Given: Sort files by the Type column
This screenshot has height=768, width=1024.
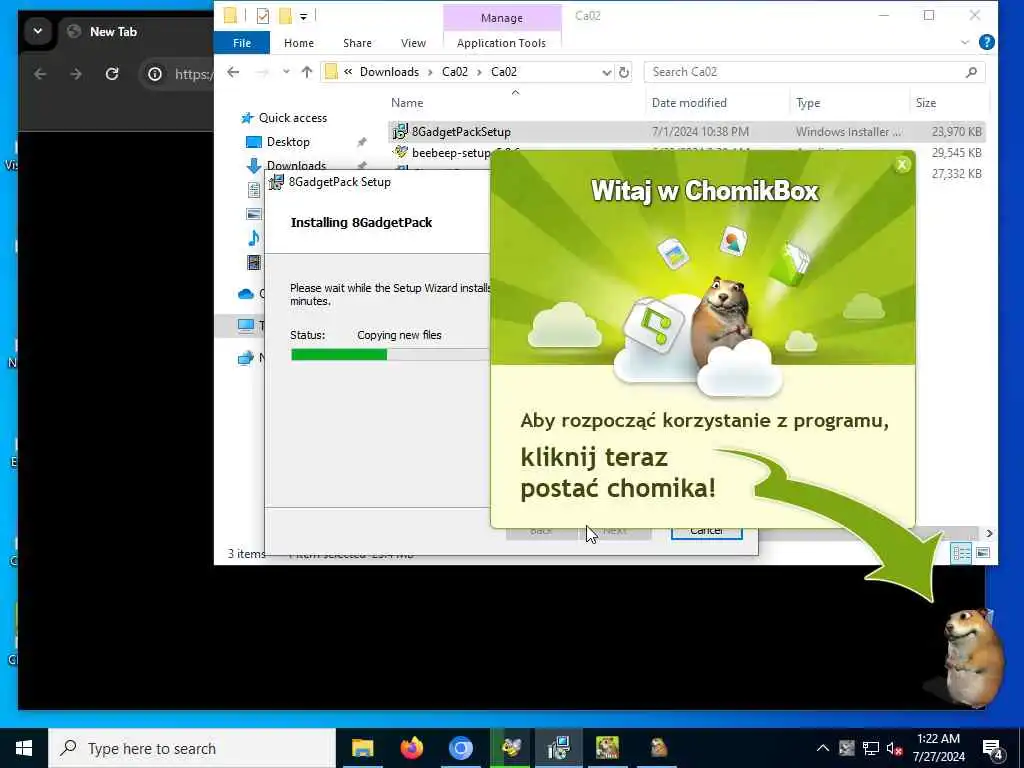Looking at the screenshot, I should point(808,103).
